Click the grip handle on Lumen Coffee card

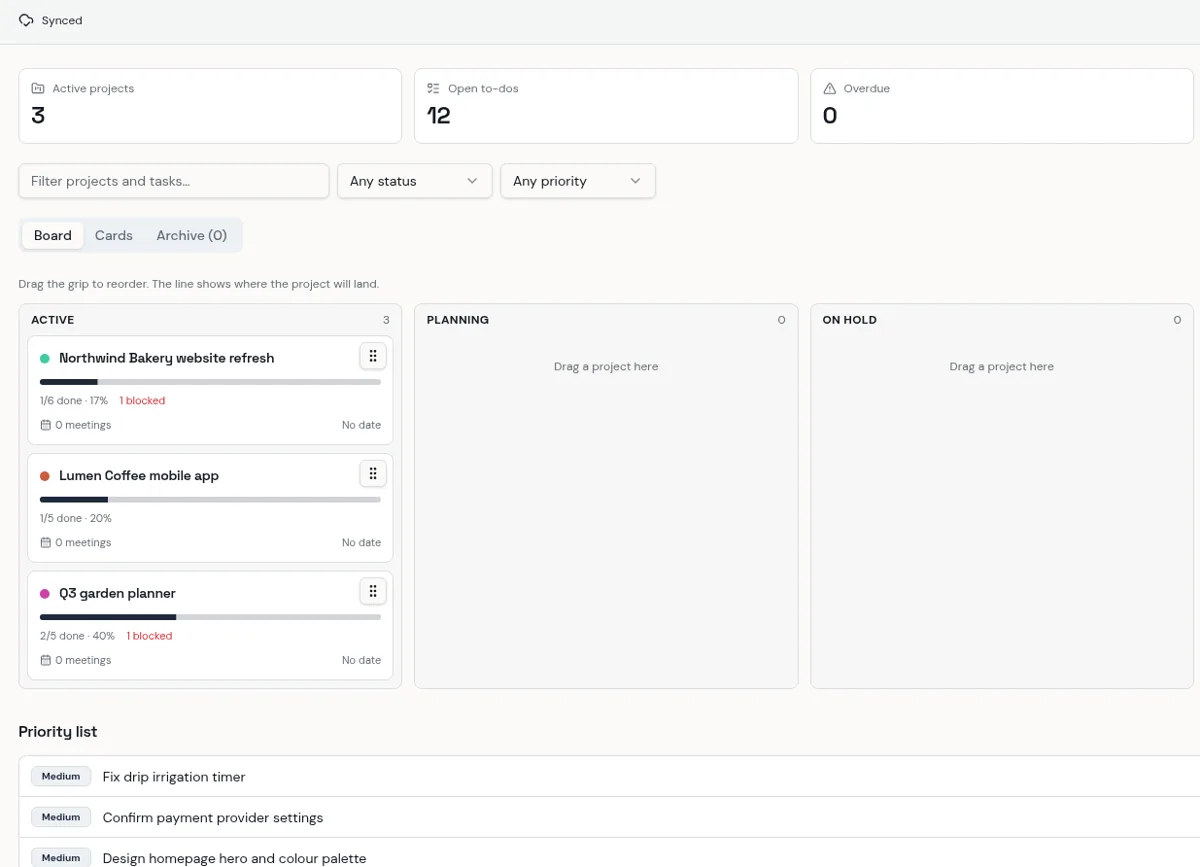tap(373, 474)
